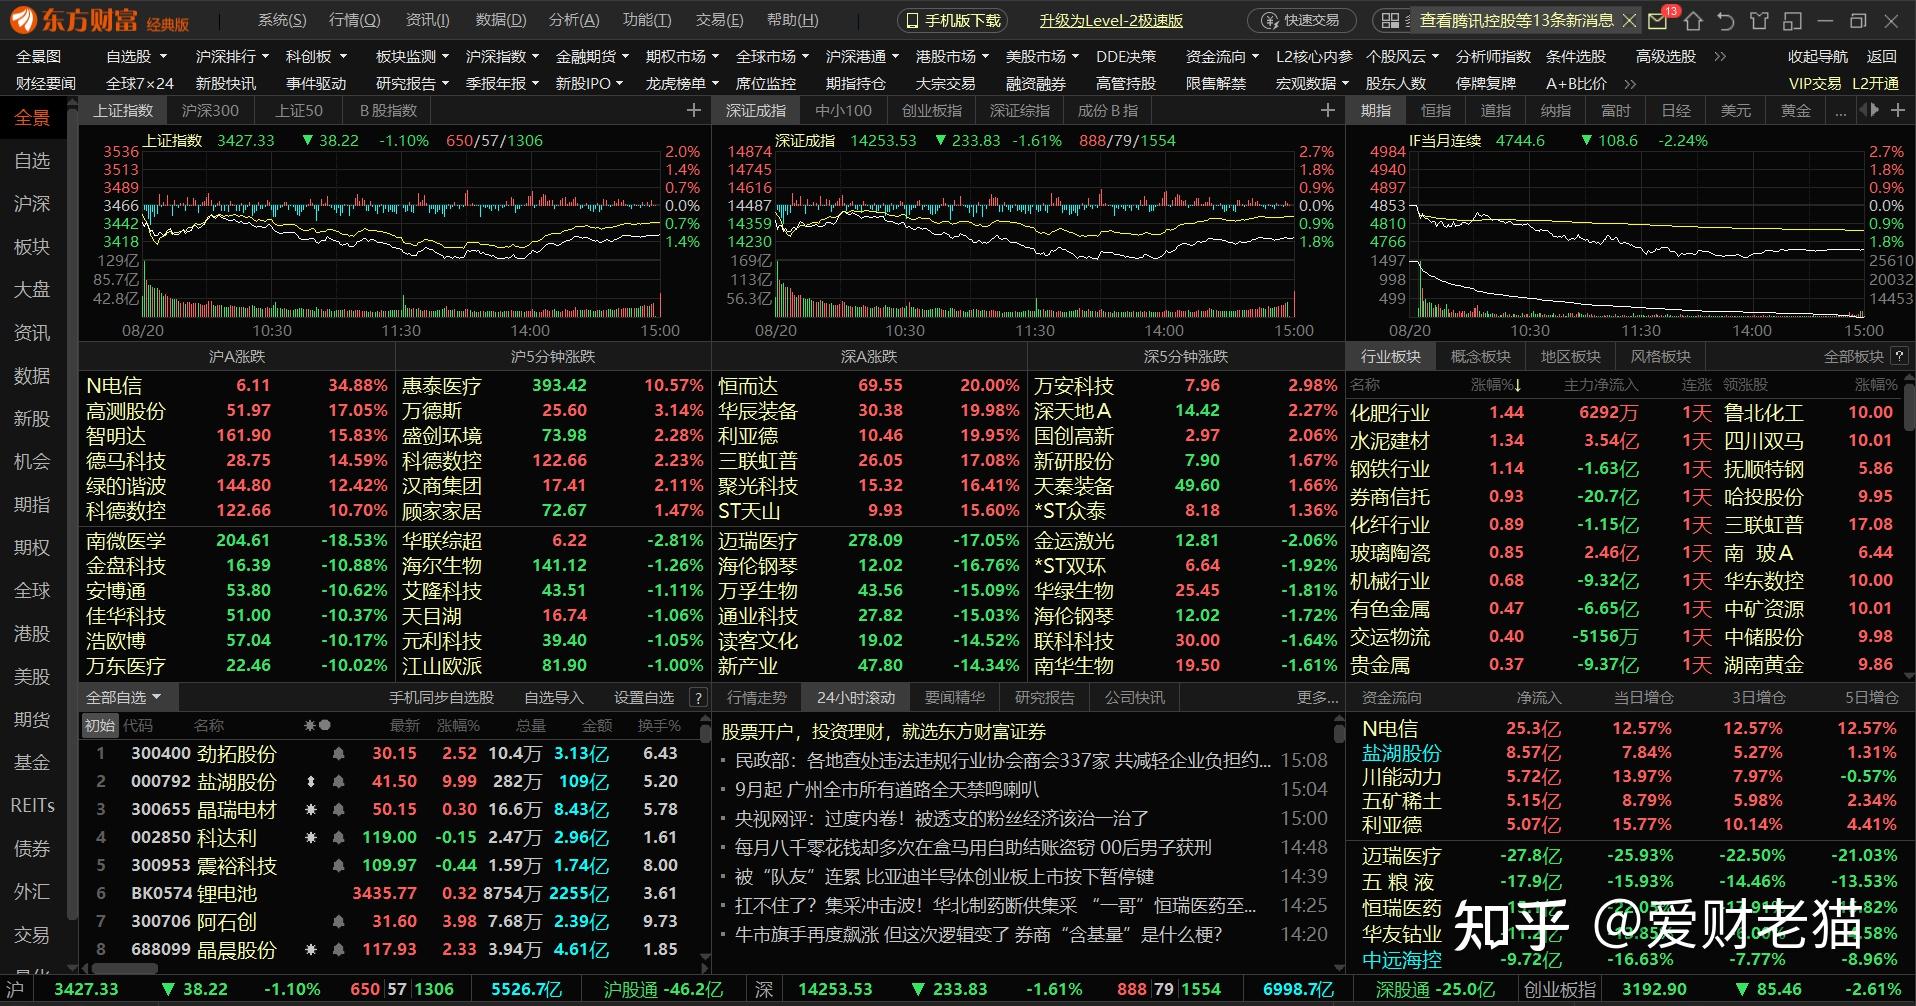Click the watchlist horizontal scrollbar
Screen dimensions: 1916x1006
pos(123,968)
